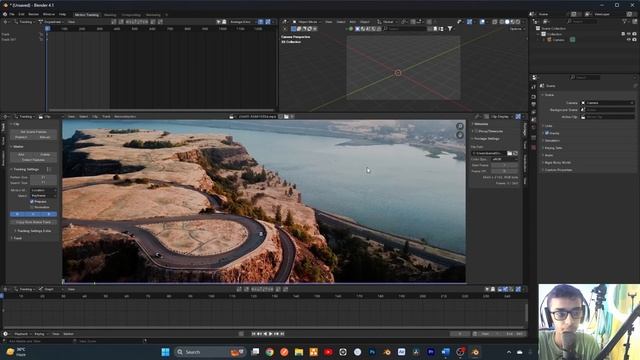The image size is (640, 360).
Task: Click the Reload button in Clip panel
Action: 45,137
